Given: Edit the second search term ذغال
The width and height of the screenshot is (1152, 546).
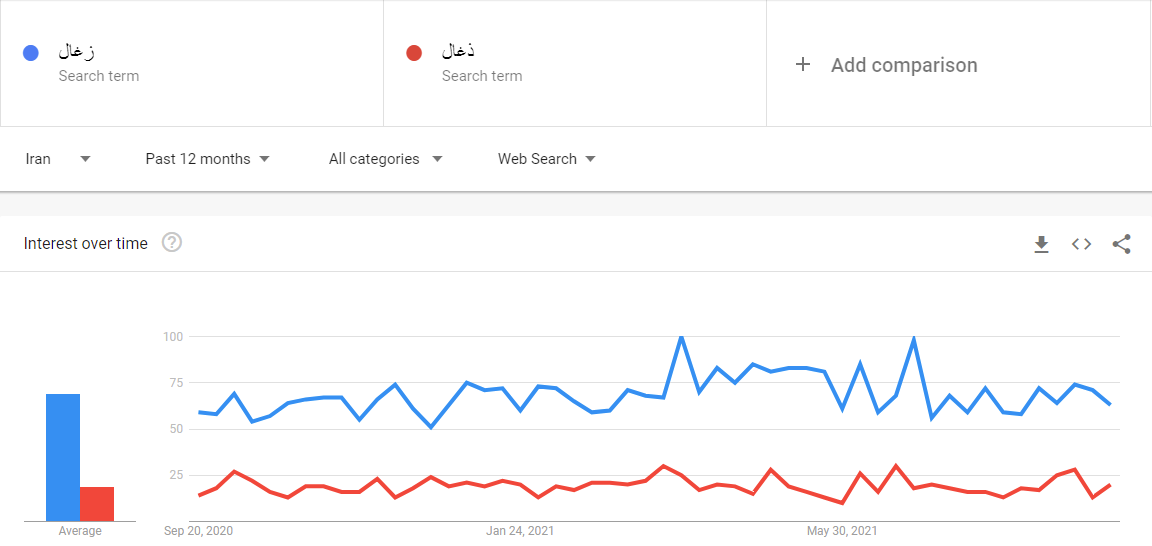Looking at the screenshot, I should pyautogui.click(x=458, y=52).
